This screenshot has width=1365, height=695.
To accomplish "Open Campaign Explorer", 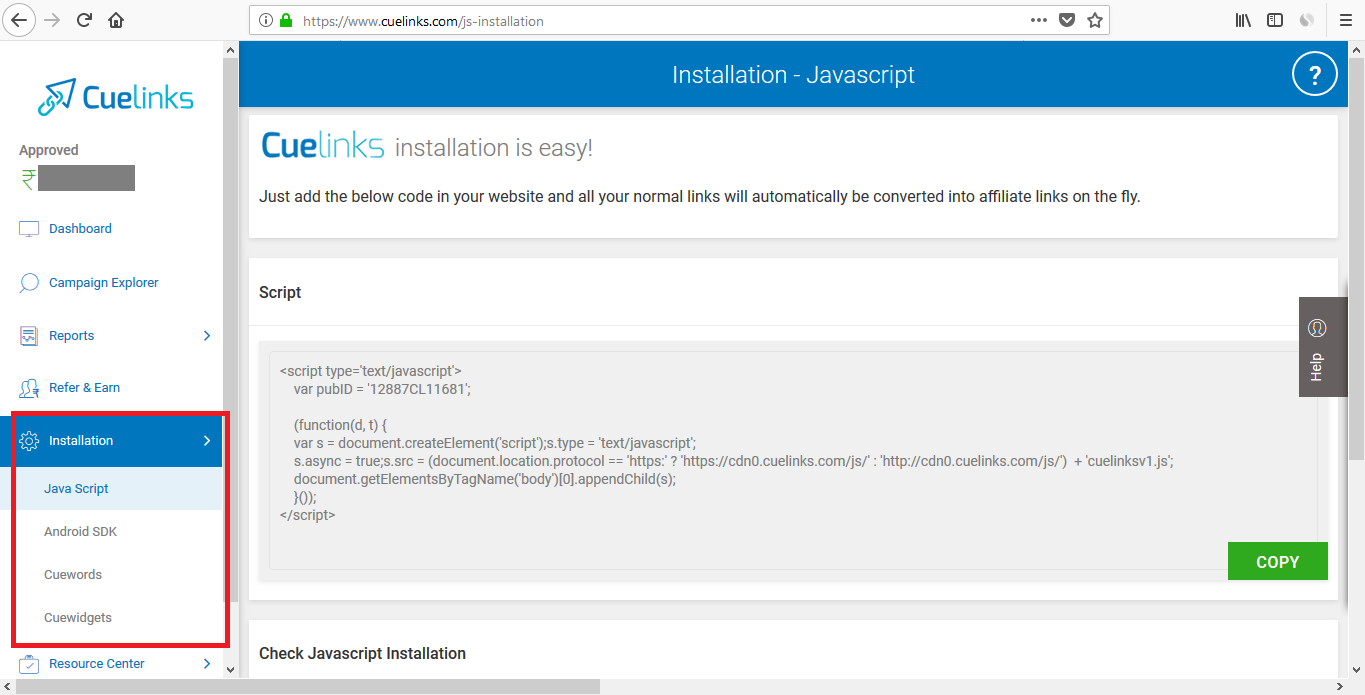I will coord(104,283).
